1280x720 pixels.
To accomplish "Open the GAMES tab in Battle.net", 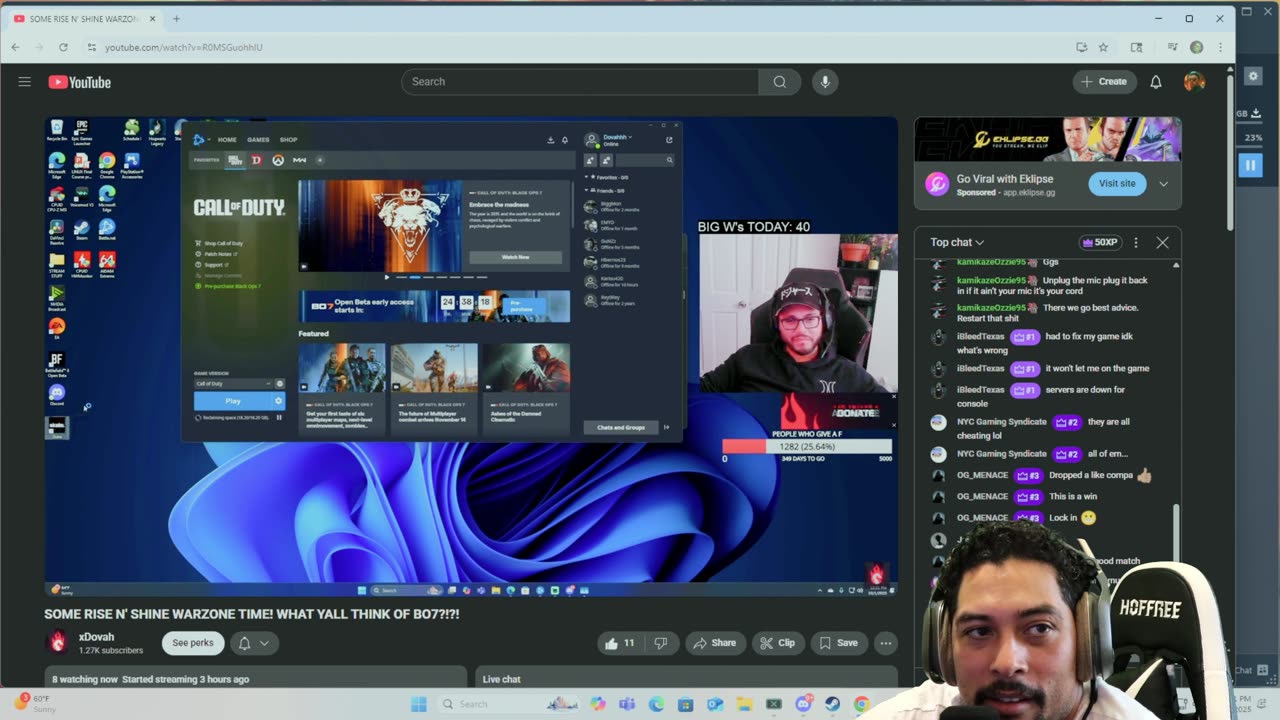I will [x=258, y=140].
